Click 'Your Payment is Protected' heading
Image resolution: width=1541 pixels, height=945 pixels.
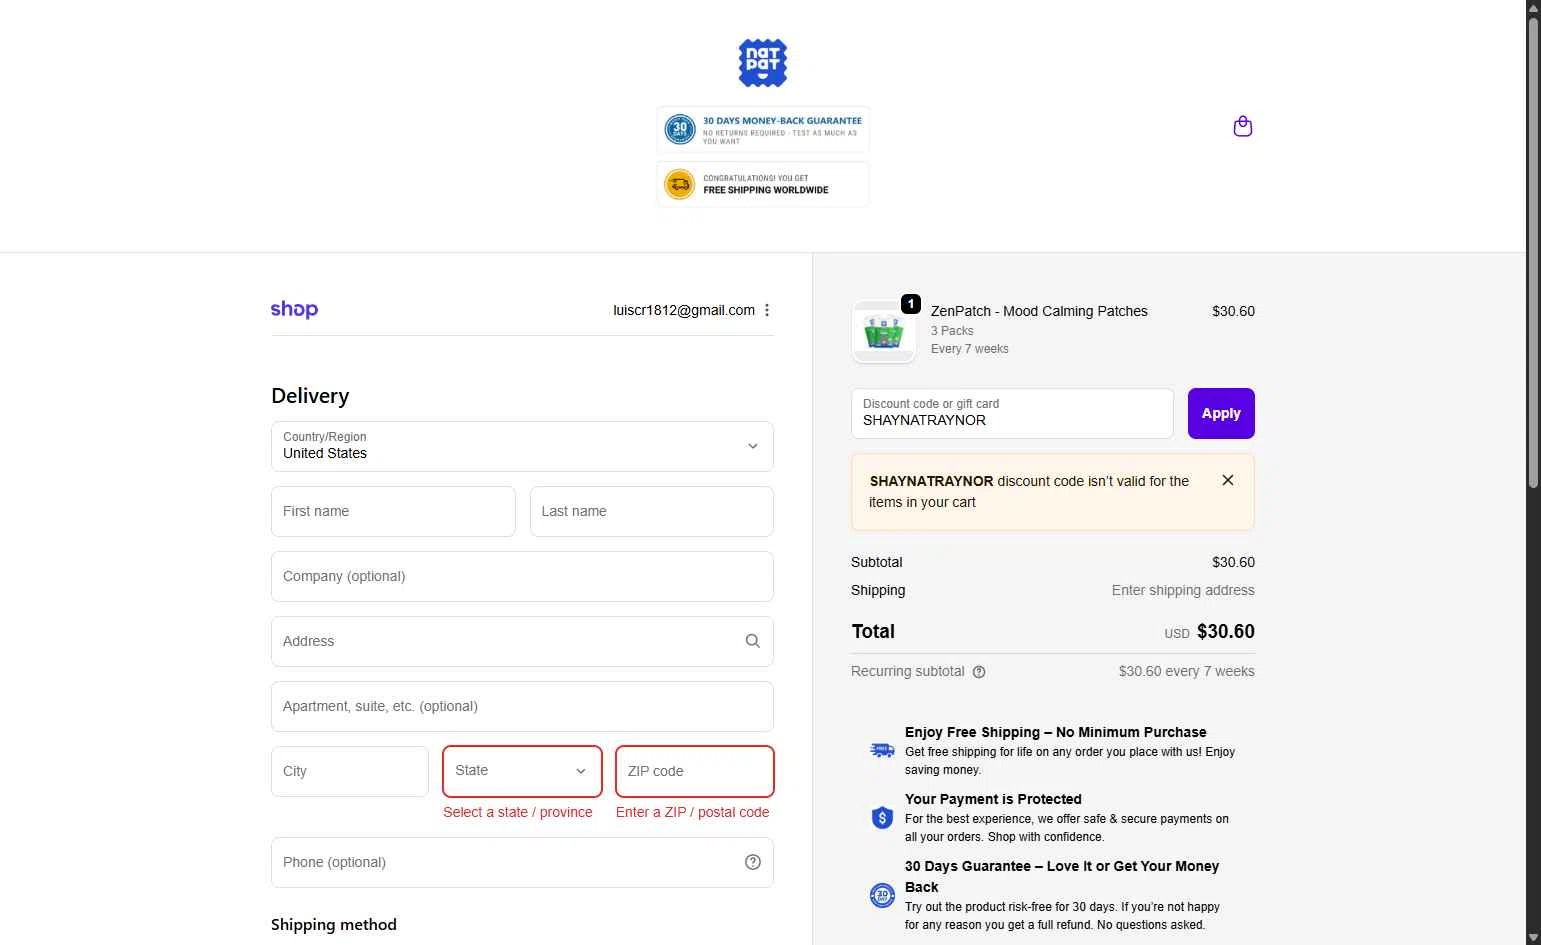[993, 799]
